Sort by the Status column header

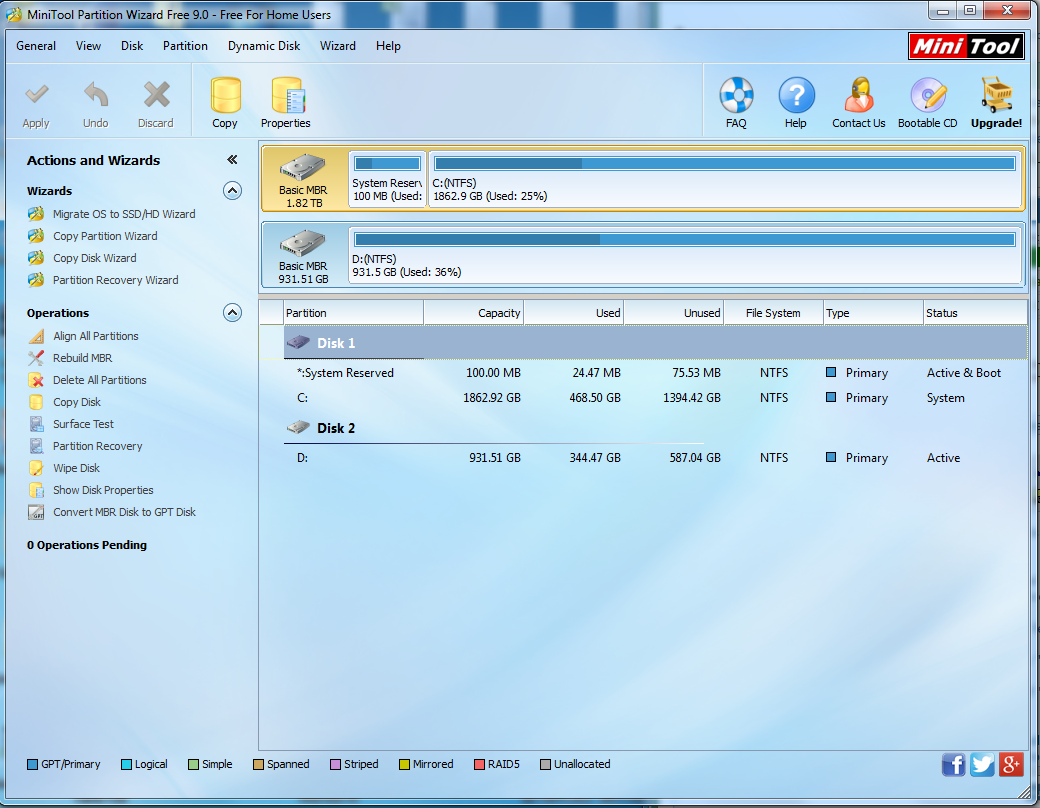click(975, 313)
